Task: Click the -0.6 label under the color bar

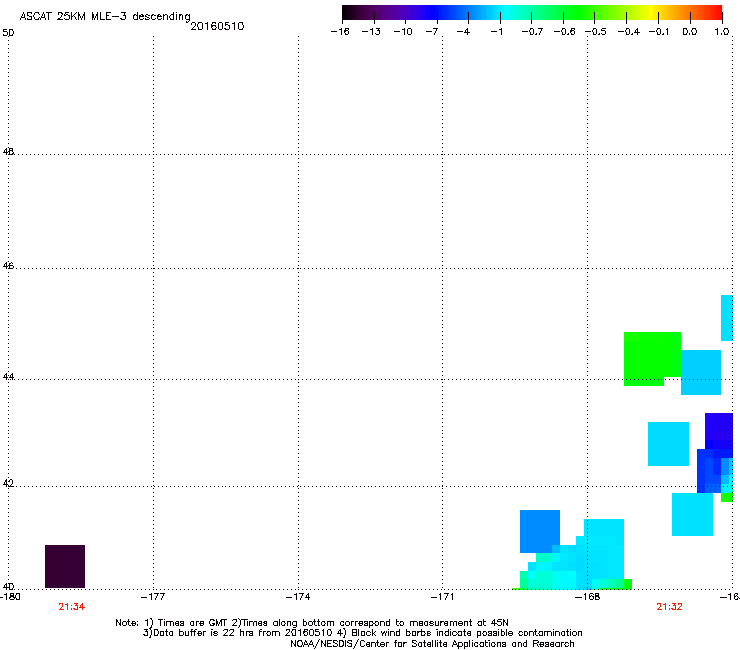Action: click(564, 32)
